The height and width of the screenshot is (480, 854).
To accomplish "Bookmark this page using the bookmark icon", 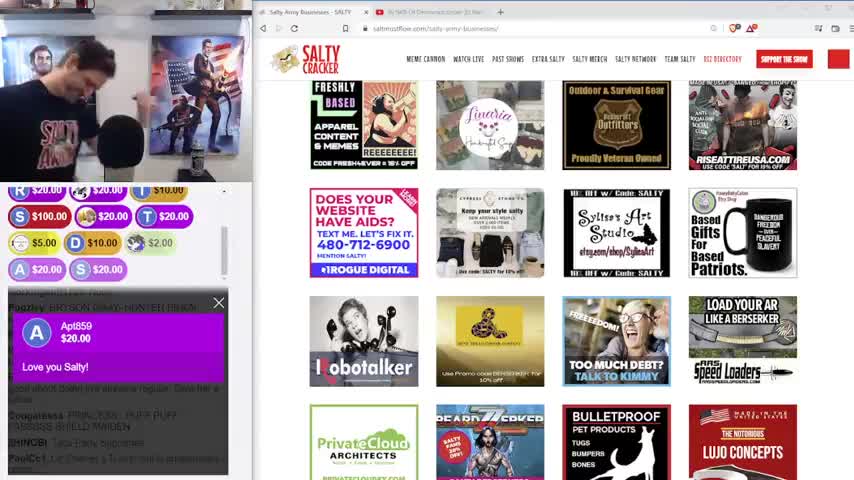I will pos(345,28).
